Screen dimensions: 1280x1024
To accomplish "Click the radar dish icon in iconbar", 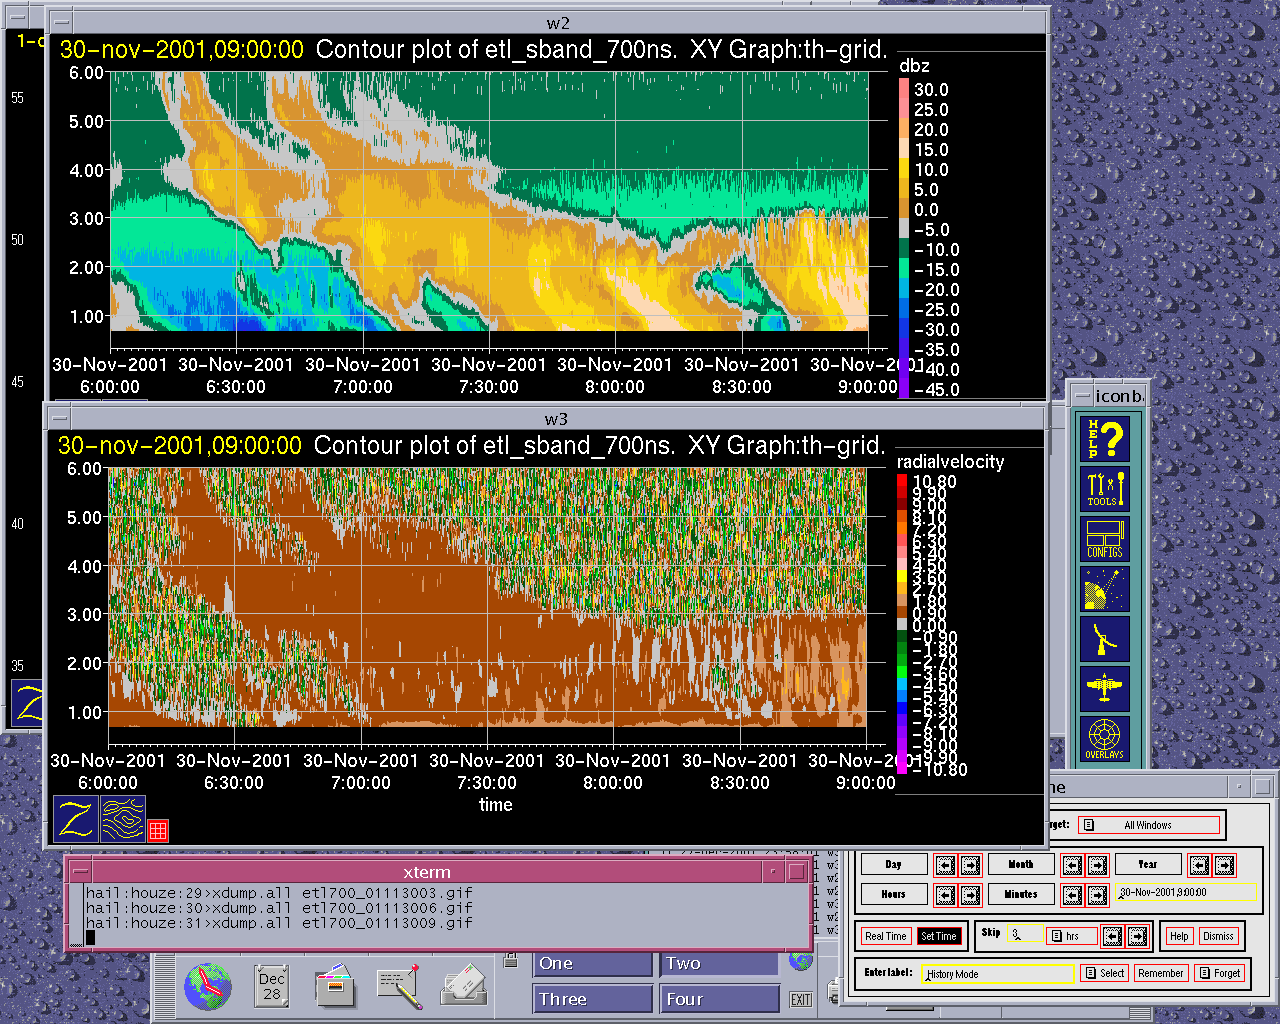I will coord(1105,639).
